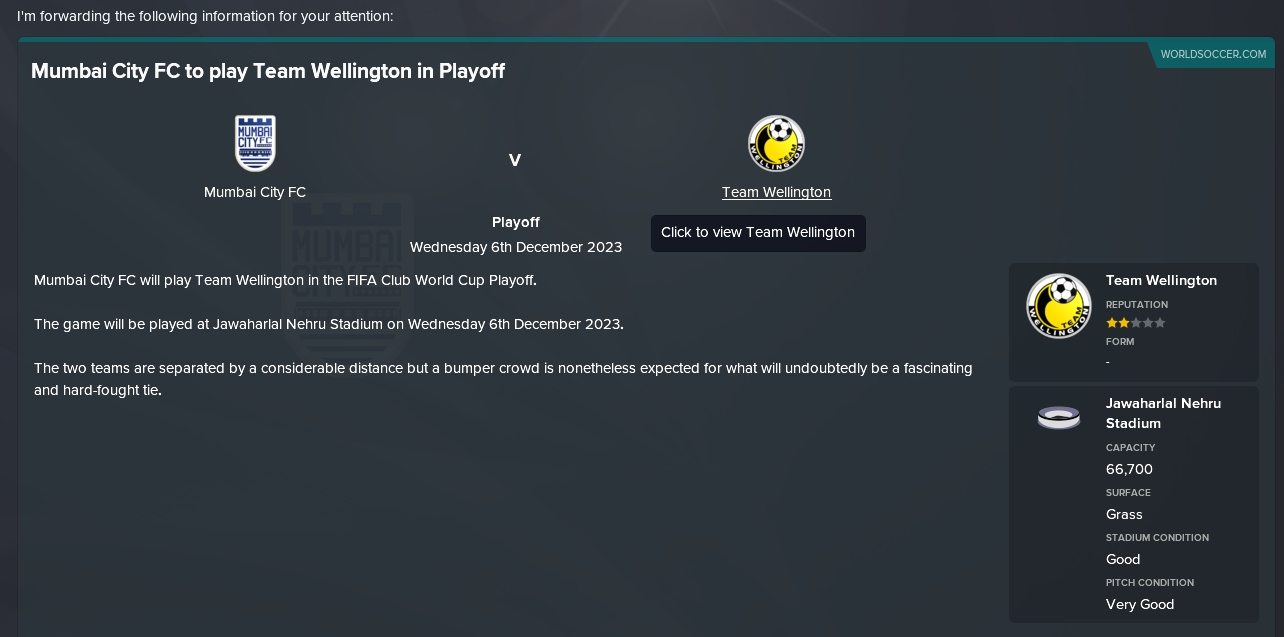Click the stadium capacity value 66,700
The image size is (1284, 637).
(1129, 469)
